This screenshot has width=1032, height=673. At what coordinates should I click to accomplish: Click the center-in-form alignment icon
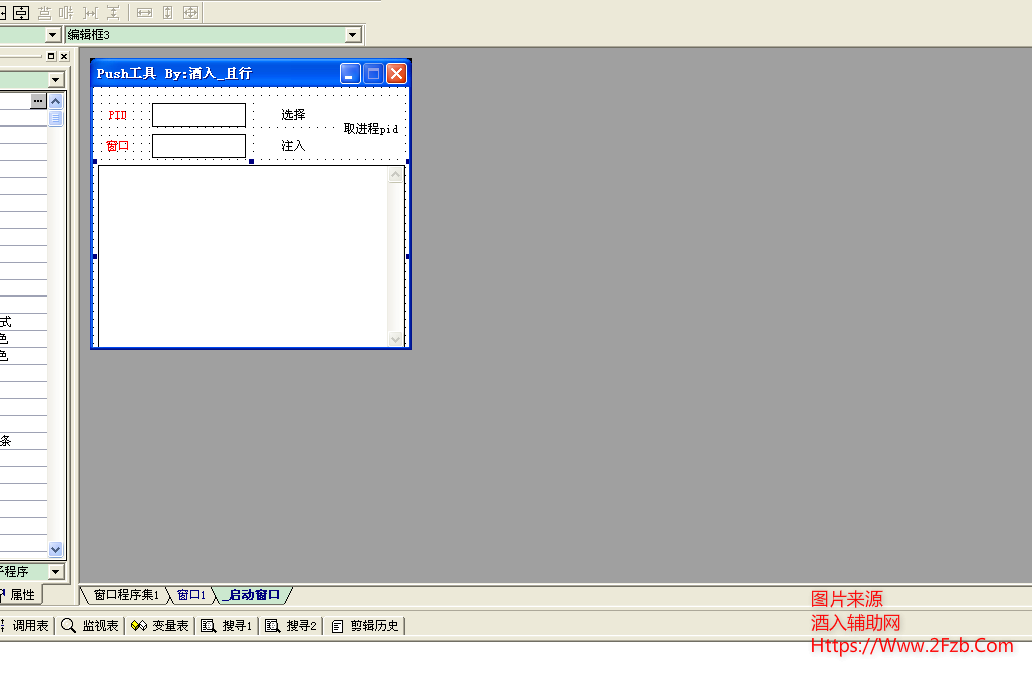pyautogui.click(x=21, y=13)
